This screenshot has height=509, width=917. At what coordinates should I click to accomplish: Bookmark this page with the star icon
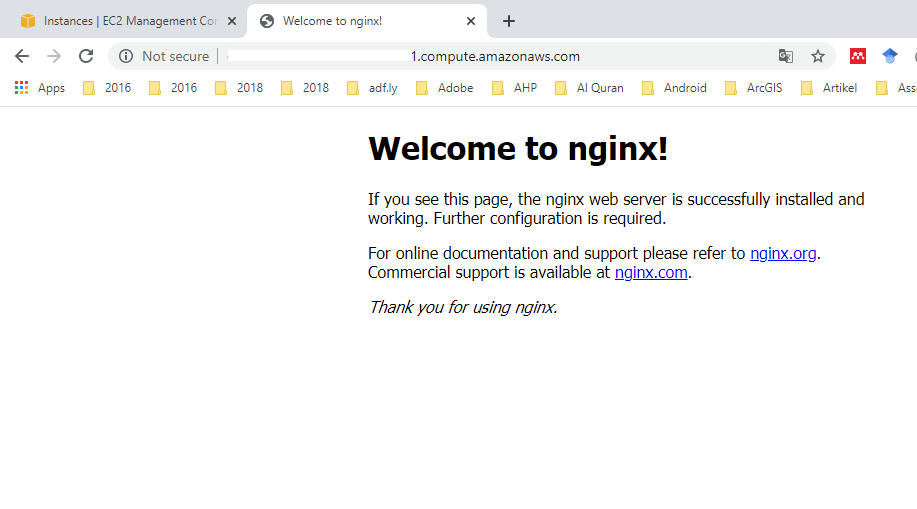pos(818,56)
